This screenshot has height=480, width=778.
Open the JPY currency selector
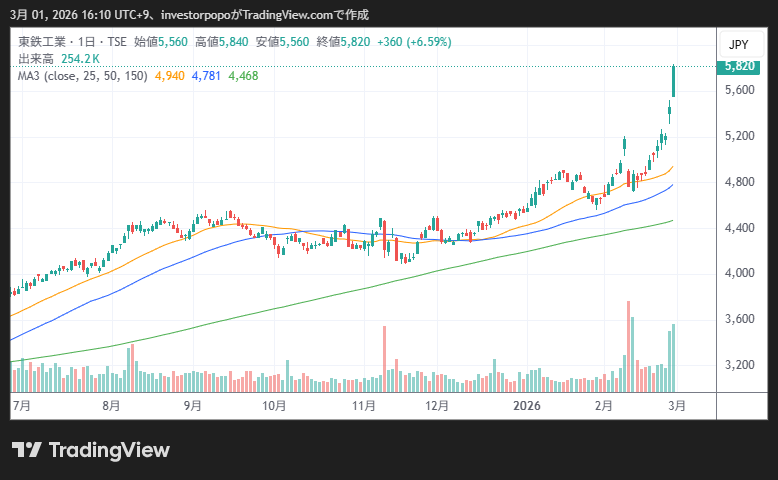738,45
